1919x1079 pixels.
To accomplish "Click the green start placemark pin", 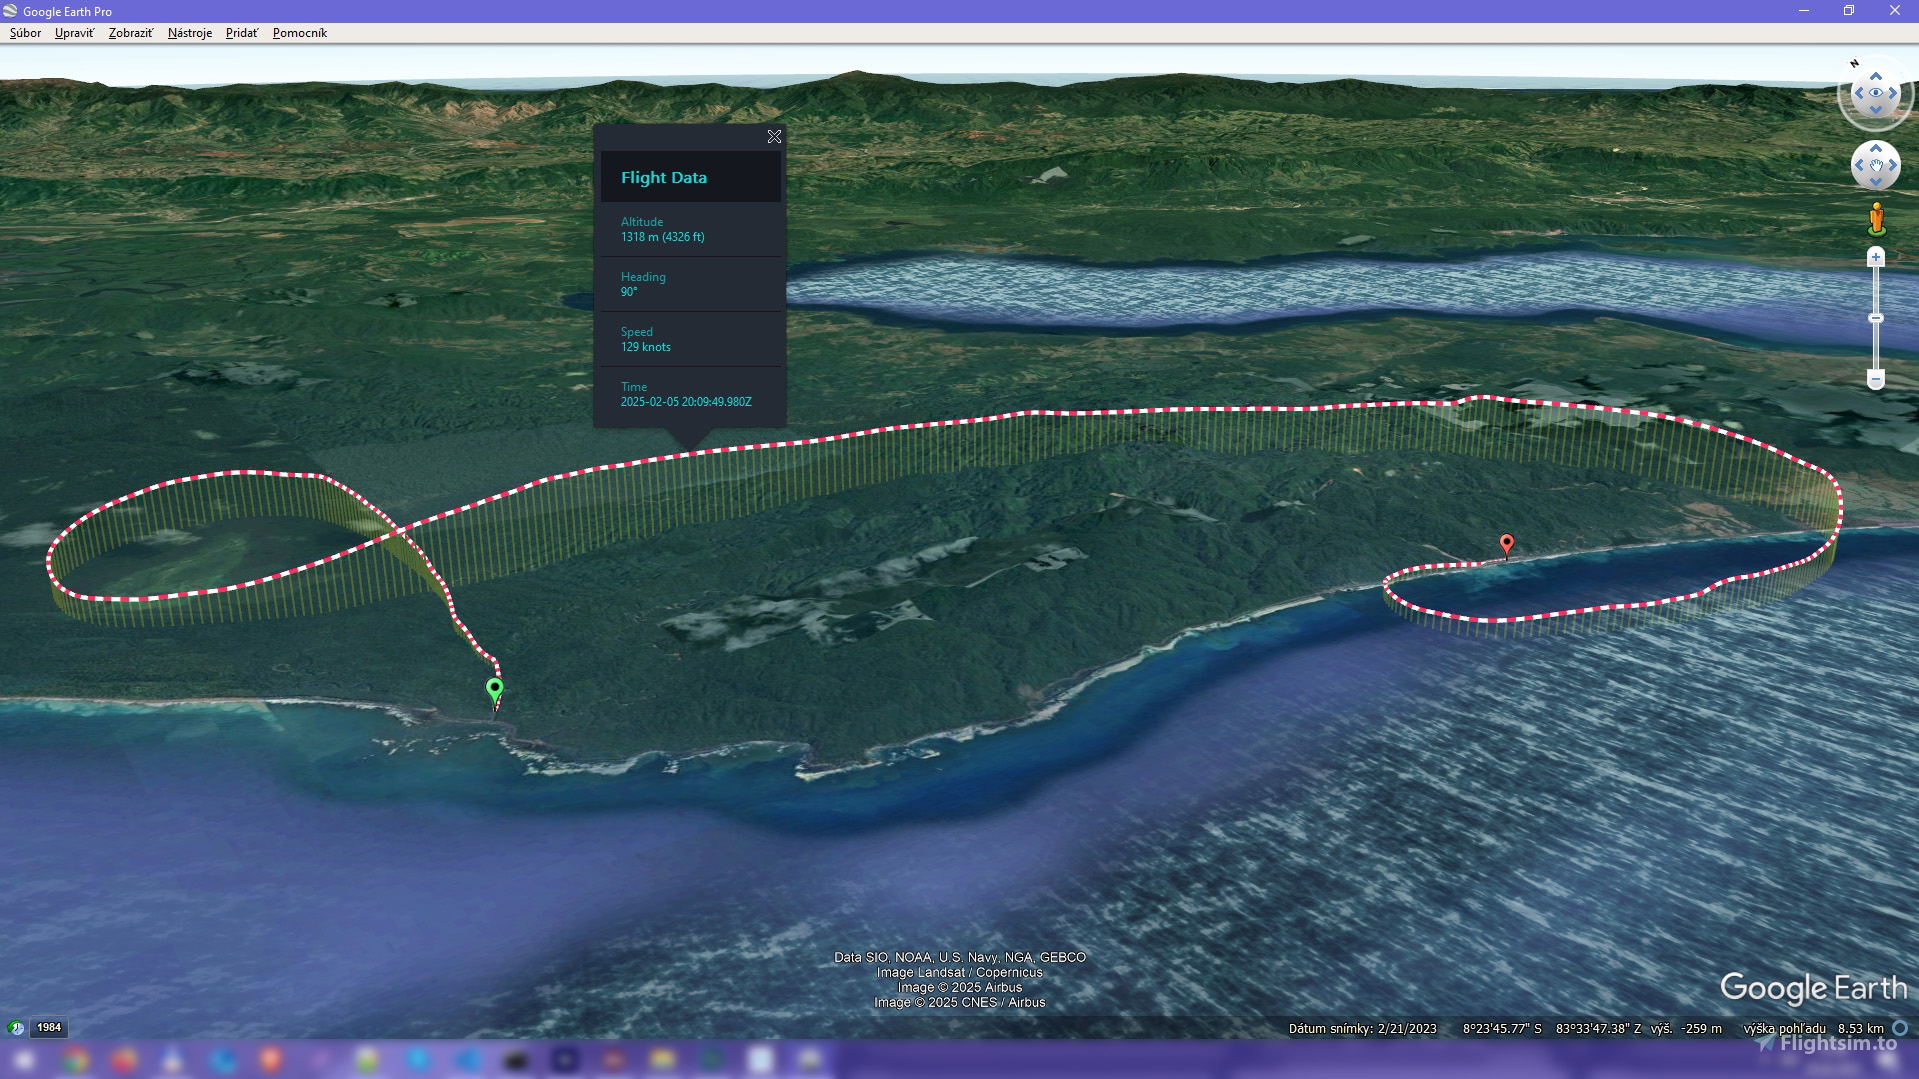I will coord(494,688).
